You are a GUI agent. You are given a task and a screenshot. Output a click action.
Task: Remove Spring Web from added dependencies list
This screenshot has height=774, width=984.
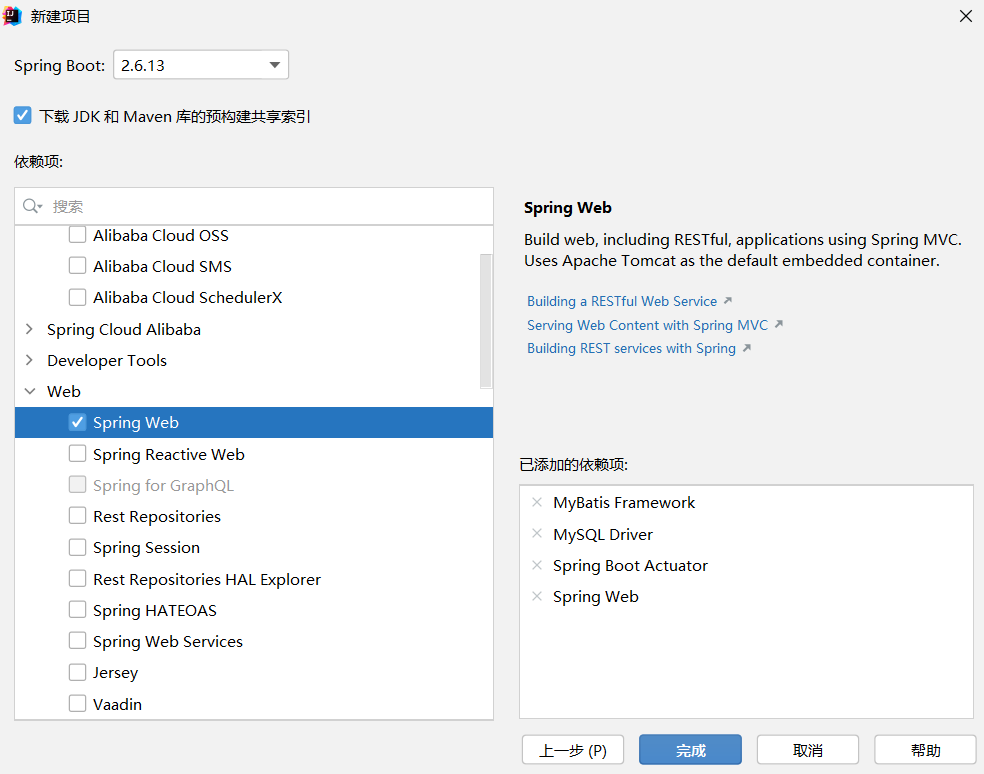point(537,596)
